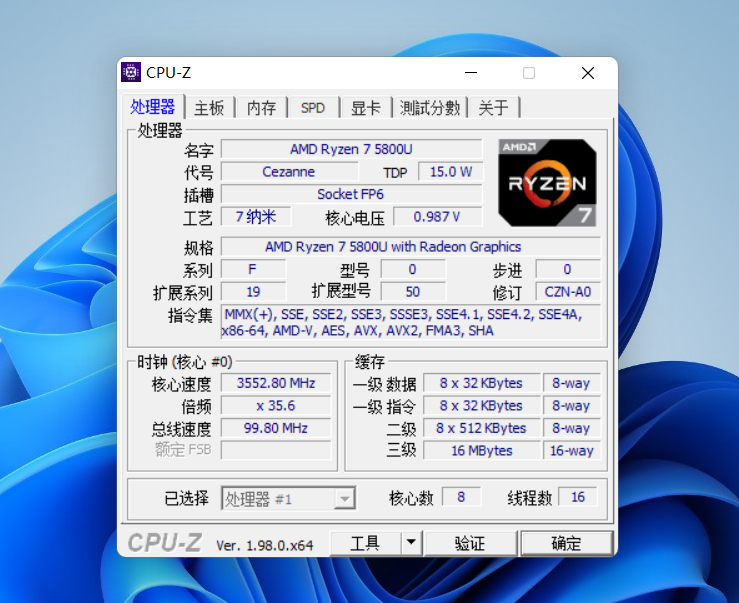Click the 工具 button
This screenshot has height=603, width=739.
pyautogui.click(x=366, y=543)
